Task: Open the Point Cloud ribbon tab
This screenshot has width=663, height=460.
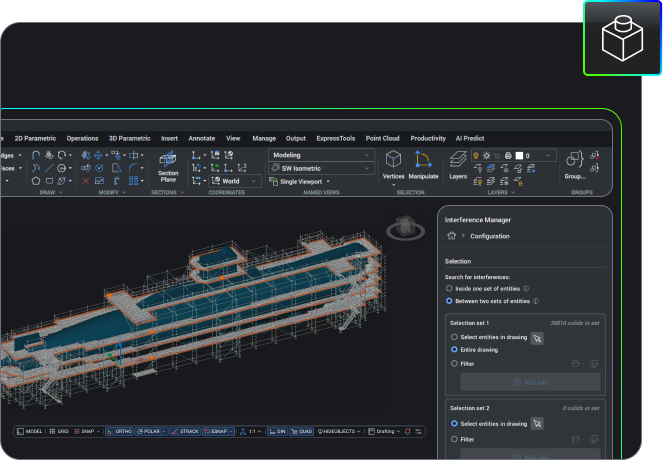Action: [x=382, y=138]
